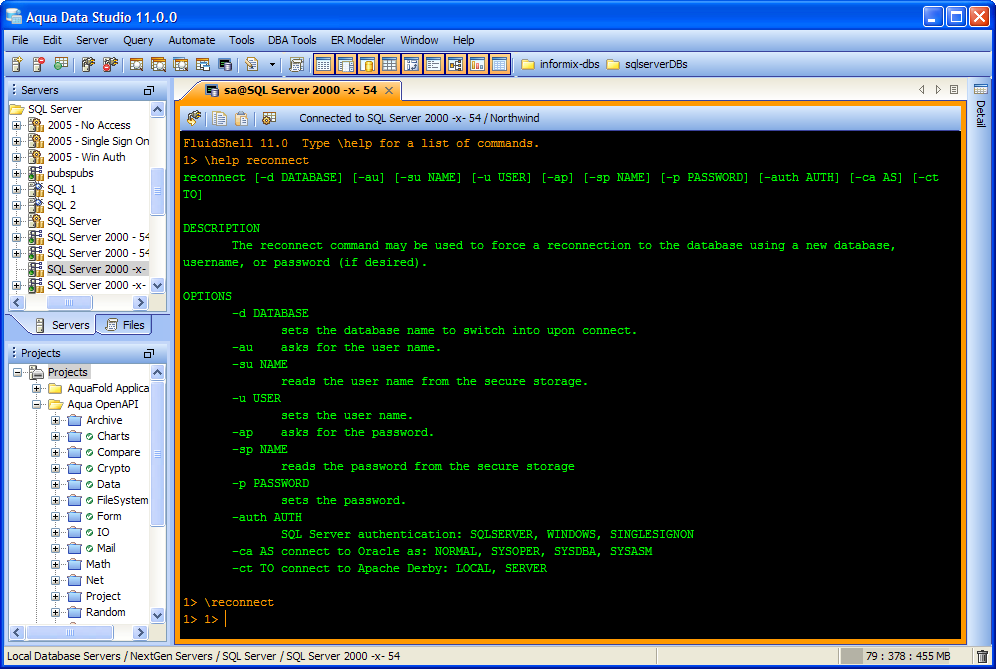Click the copy icon in FluidShell toolbar

pyautogui.click(x=220, y=118)
